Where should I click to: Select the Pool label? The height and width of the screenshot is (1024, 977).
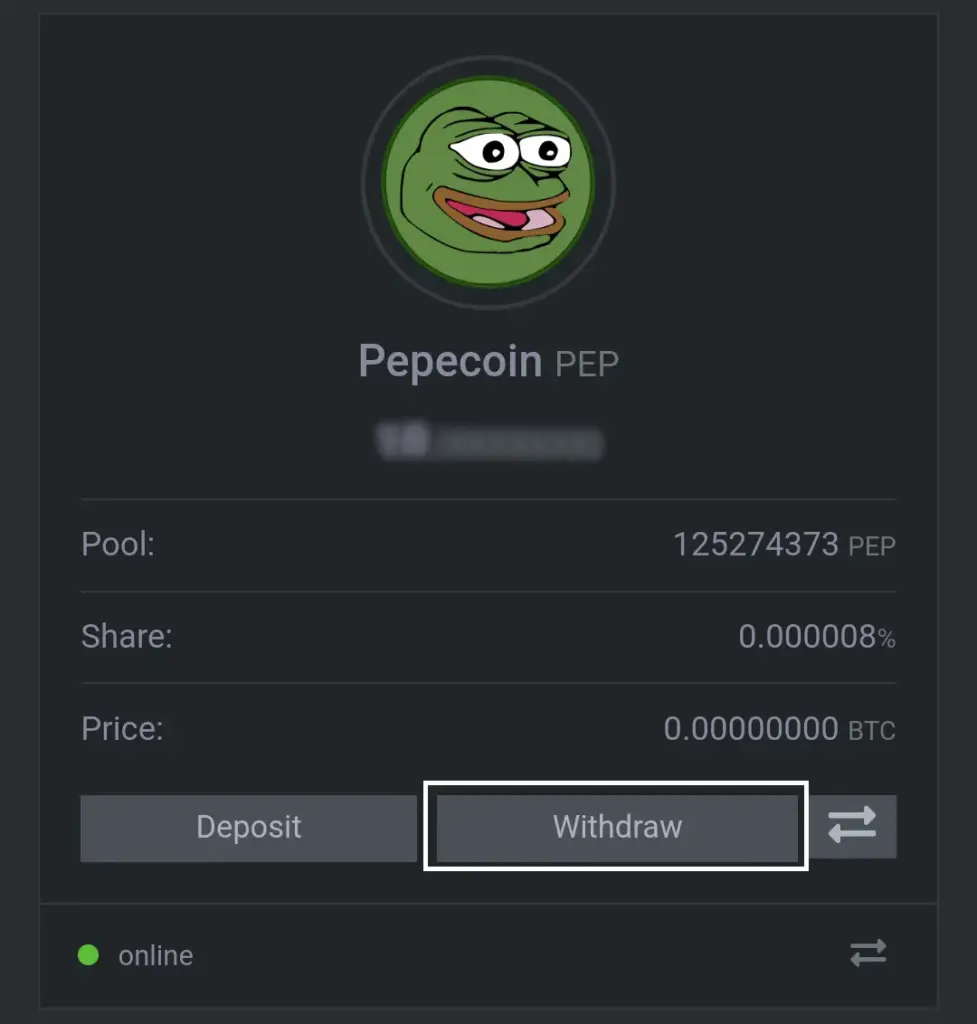(118, 544)
